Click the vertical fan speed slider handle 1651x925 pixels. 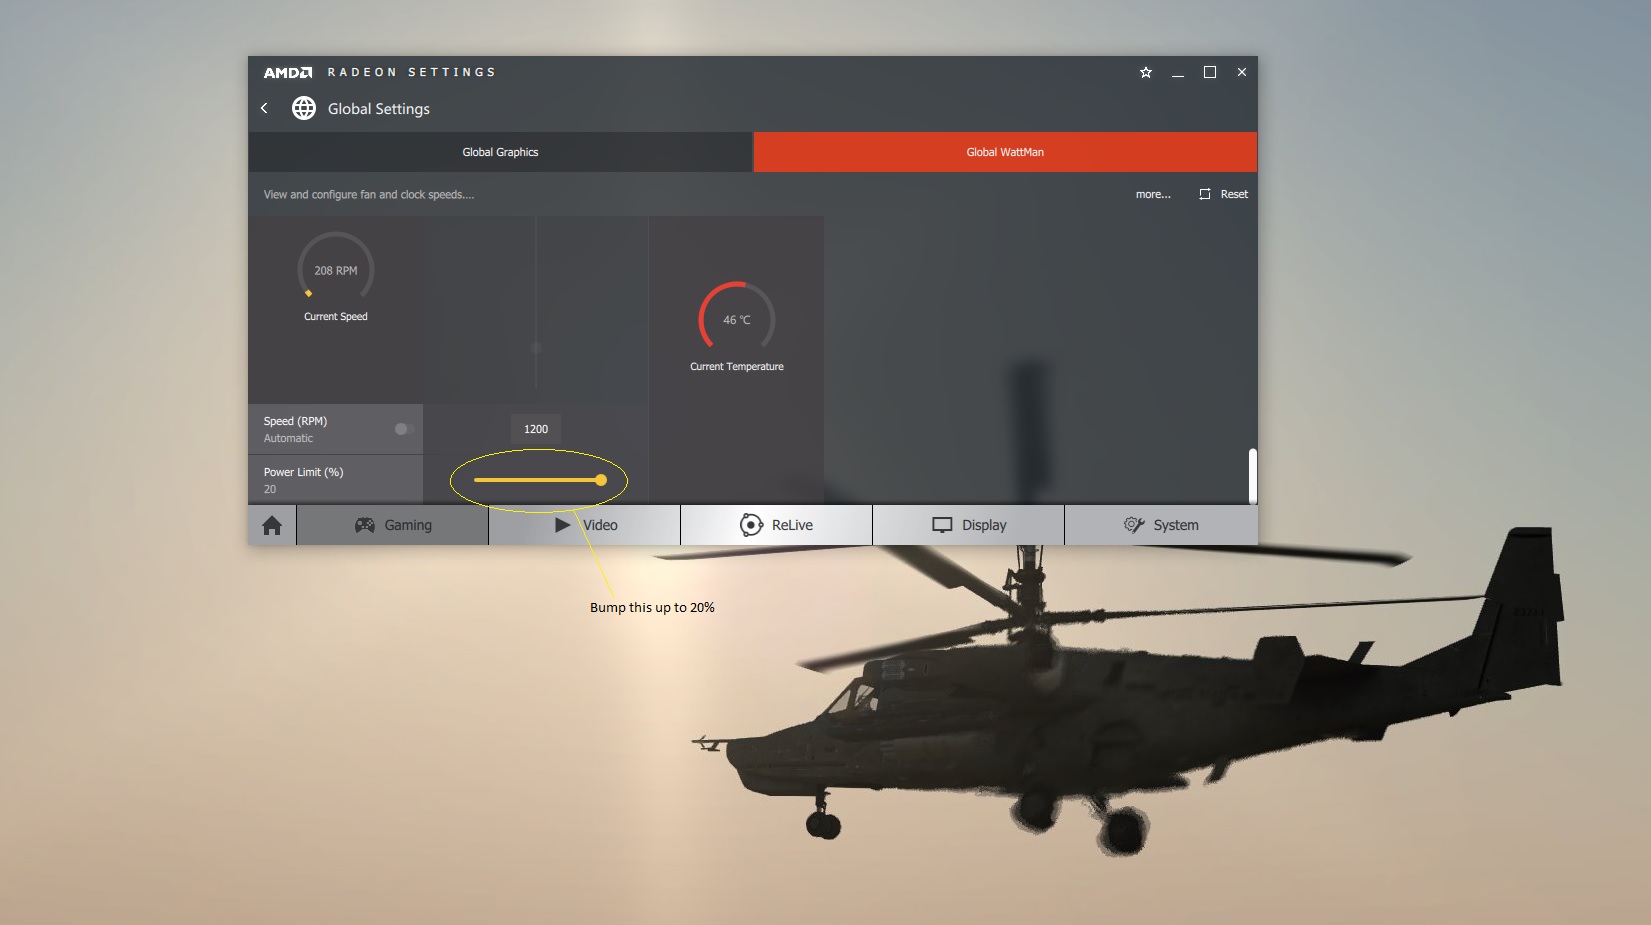(x=536, y=348)
